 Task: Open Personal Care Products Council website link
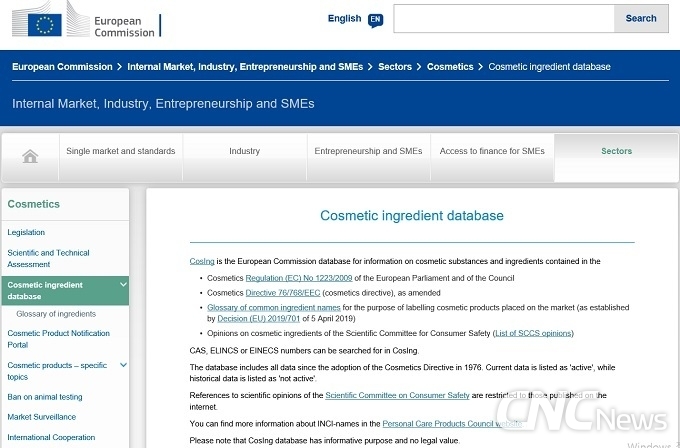pyautogui.click(x=452, y=423)
